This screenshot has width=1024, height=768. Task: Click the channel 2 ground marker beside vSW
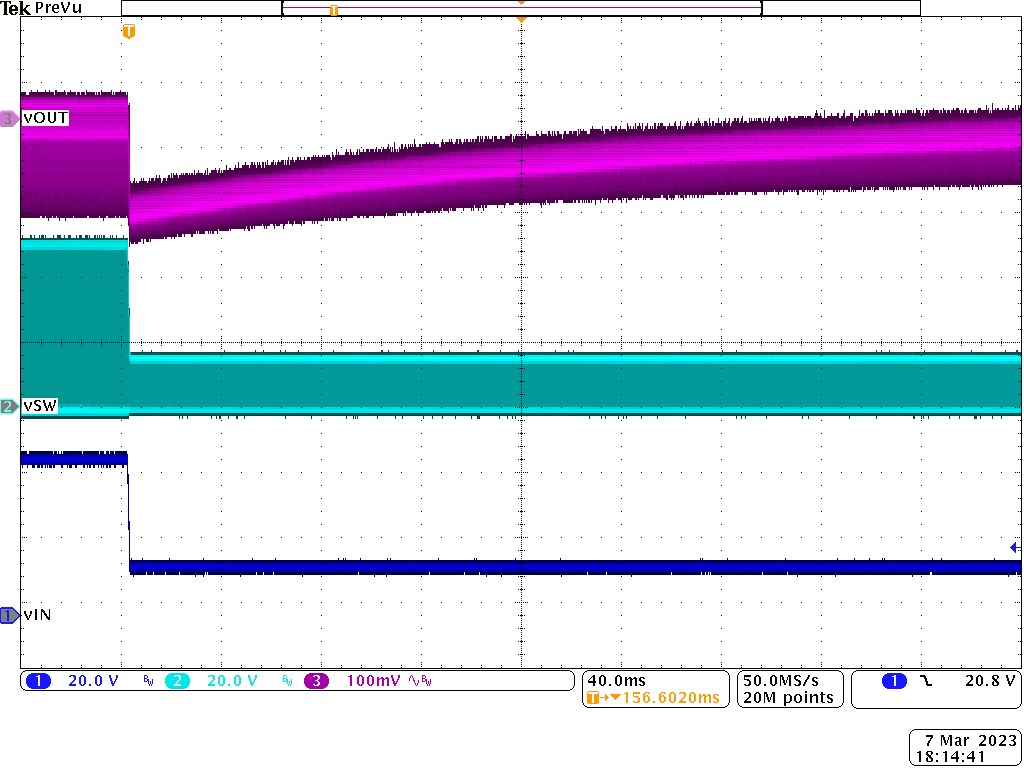9,406
